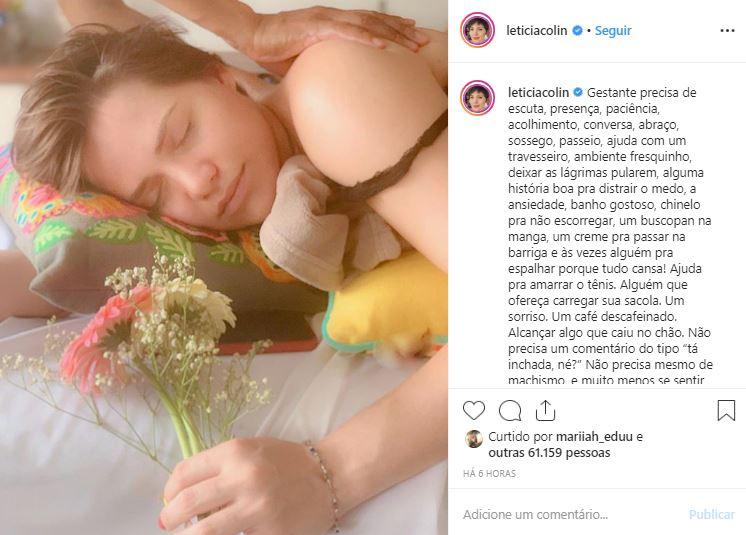This screenshot has height=535, width=746.
Task: Open the leticiacolin username in the caption
Action: [x=538, y=92]
